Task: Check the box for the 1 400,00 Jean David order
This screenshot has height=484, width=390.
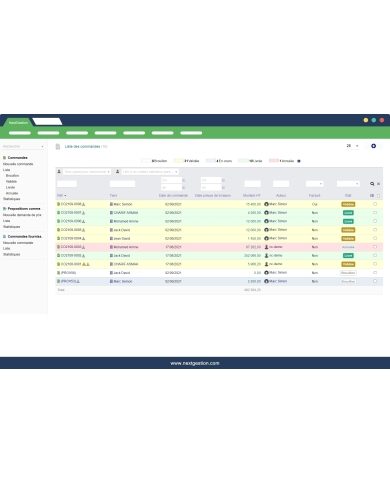Action: pos(375,238)
